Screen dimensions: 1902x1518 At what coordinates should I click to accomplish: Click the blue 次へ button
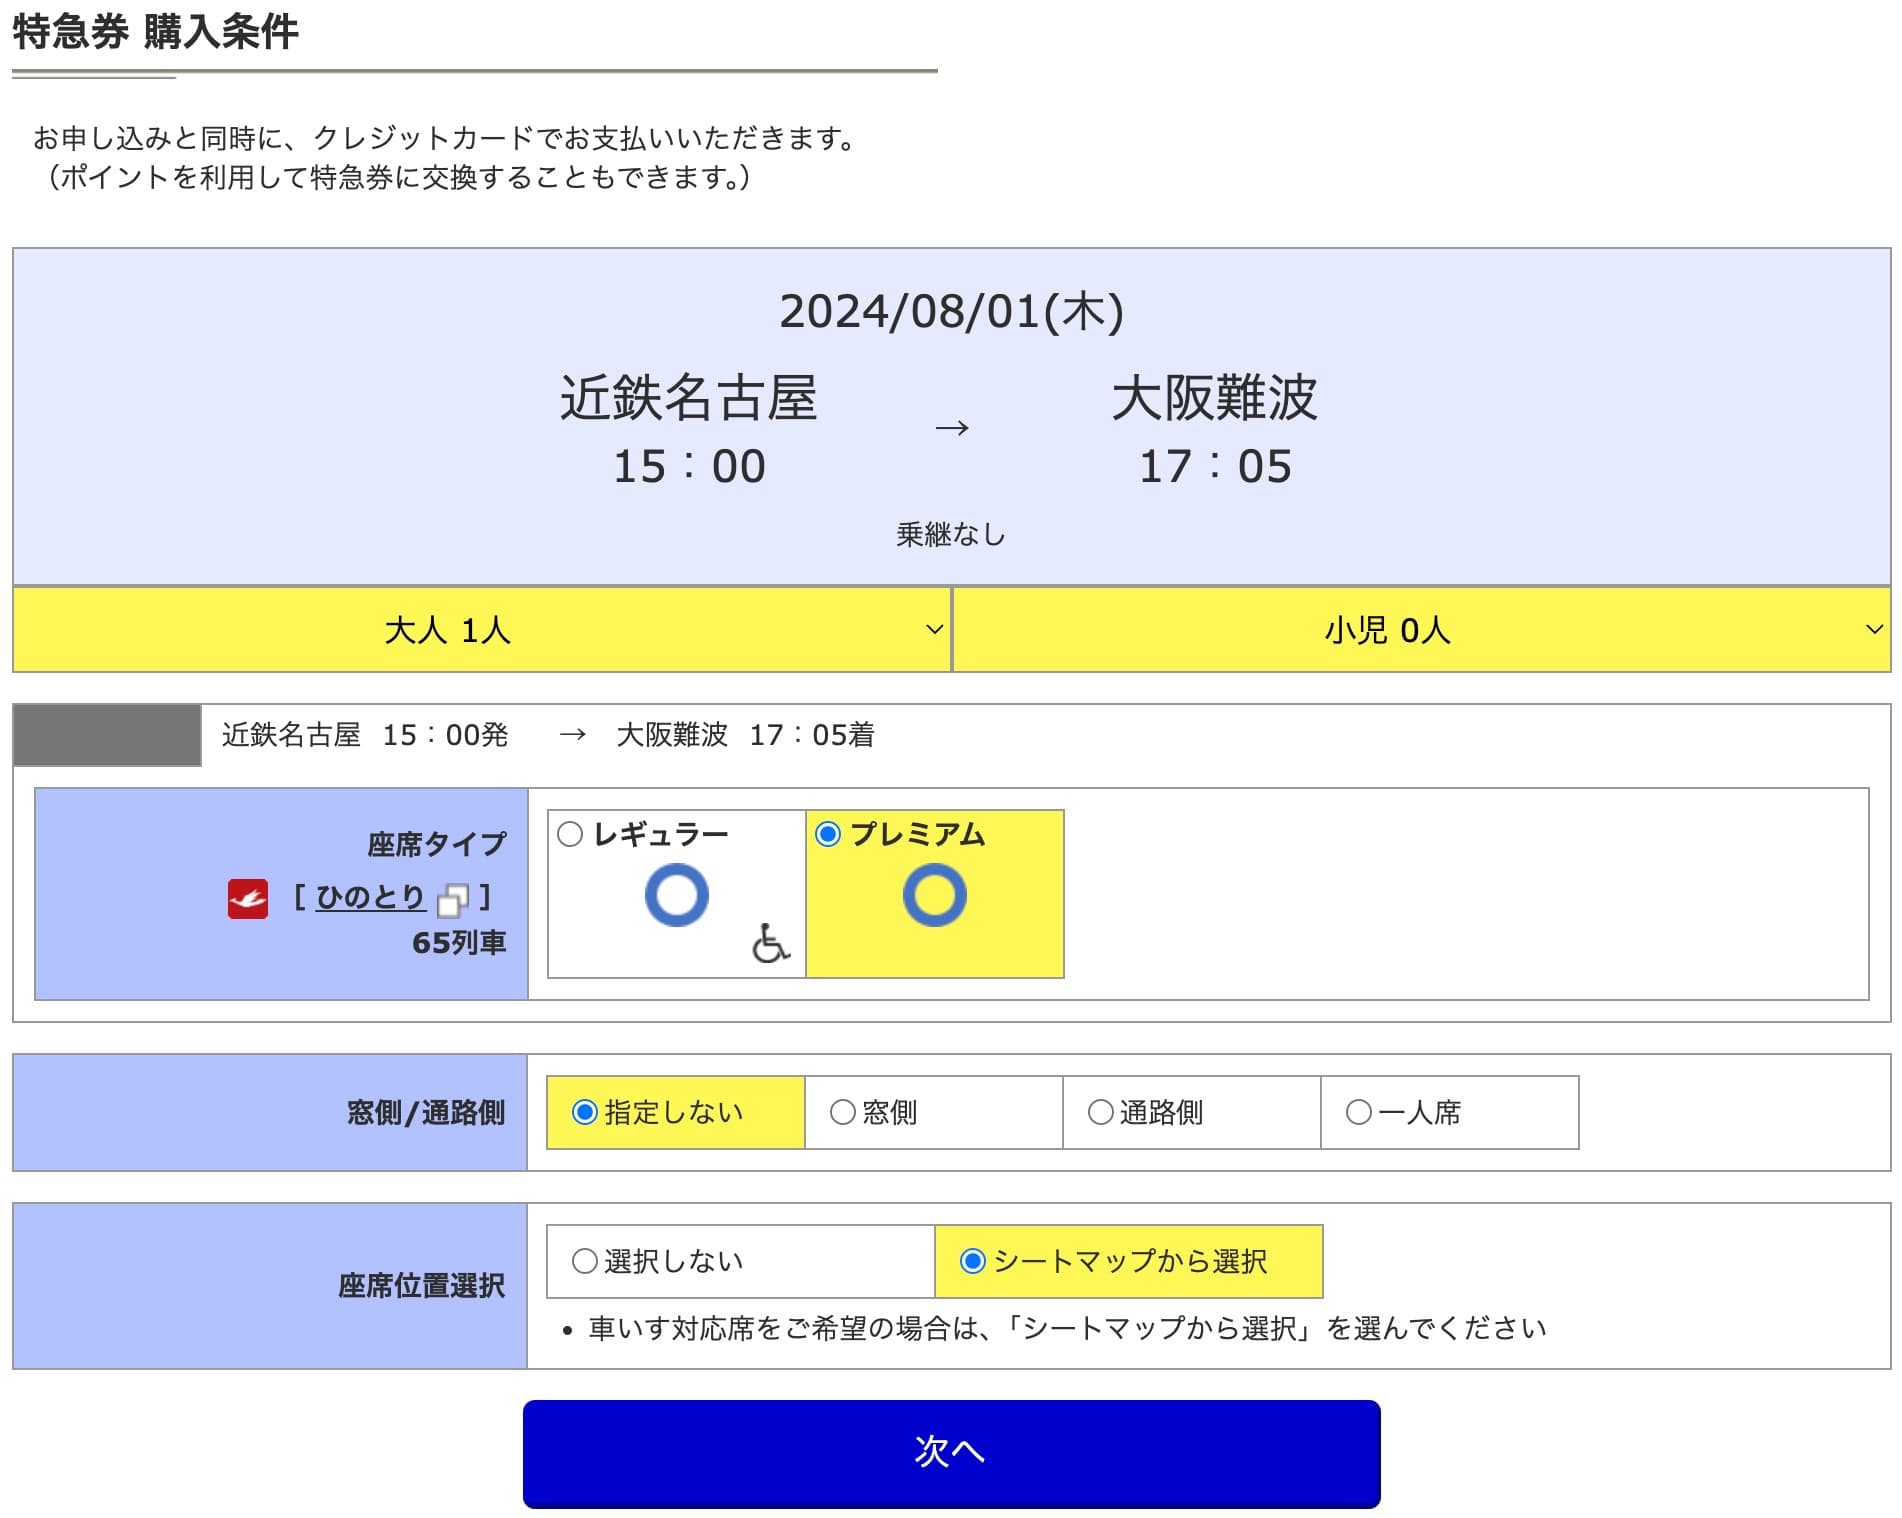951,1453
